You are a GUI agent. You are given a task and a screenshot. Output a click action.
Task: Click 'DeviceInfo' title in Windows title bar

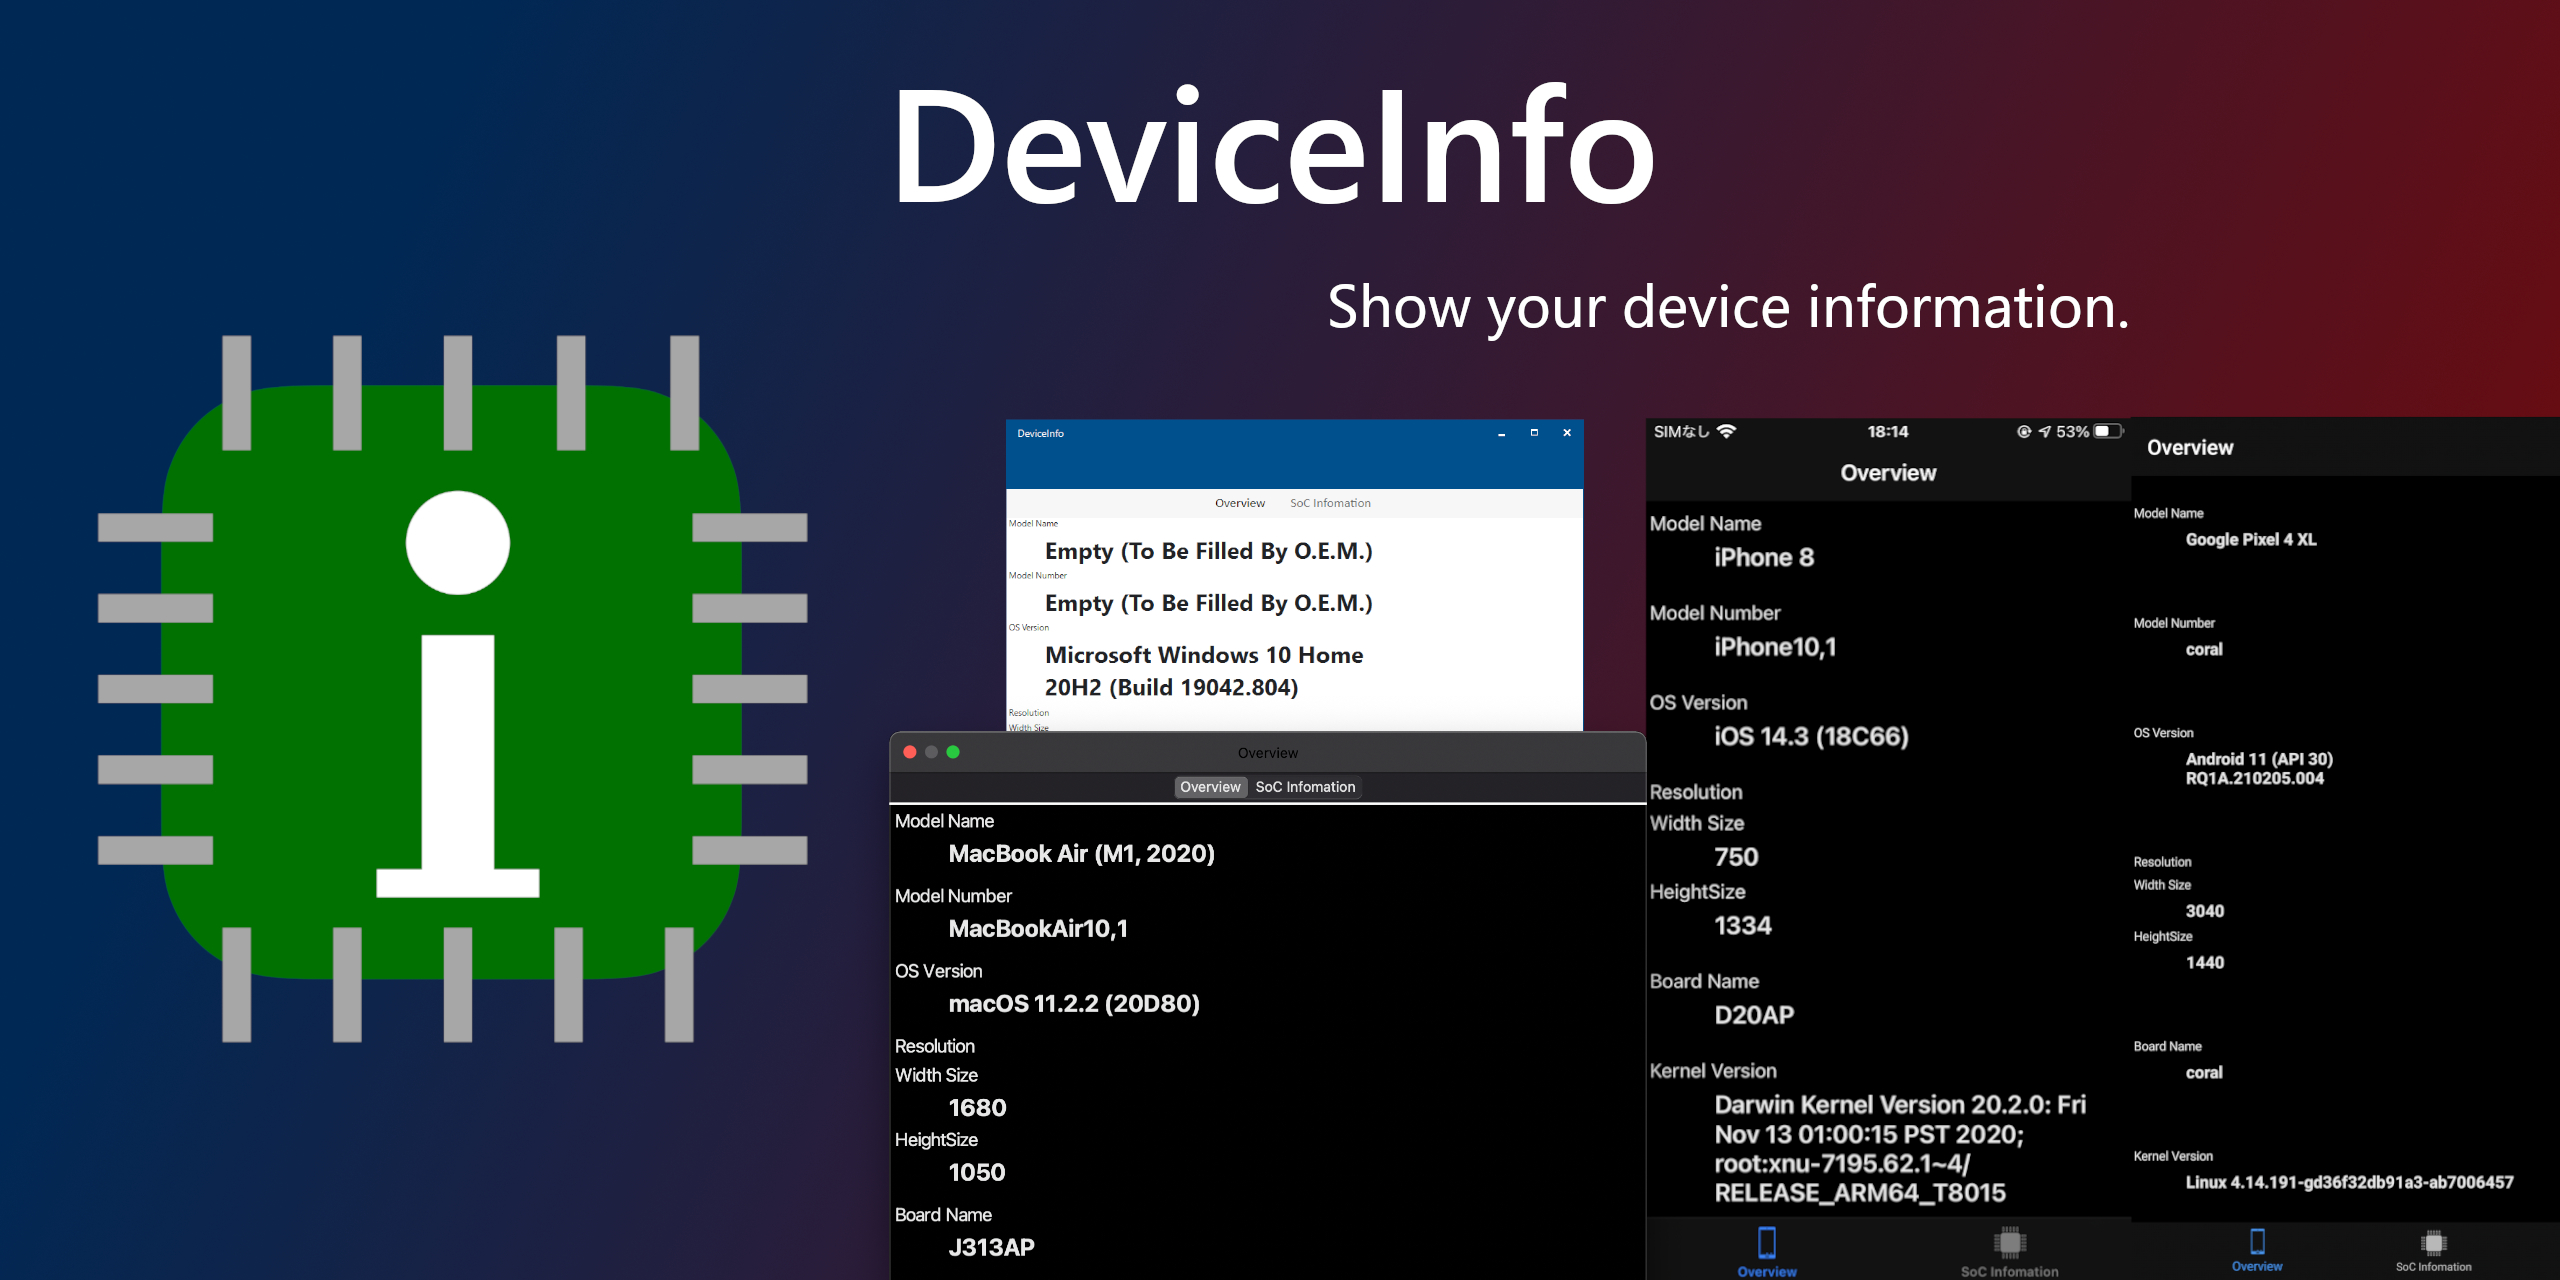coord(1040,434)
